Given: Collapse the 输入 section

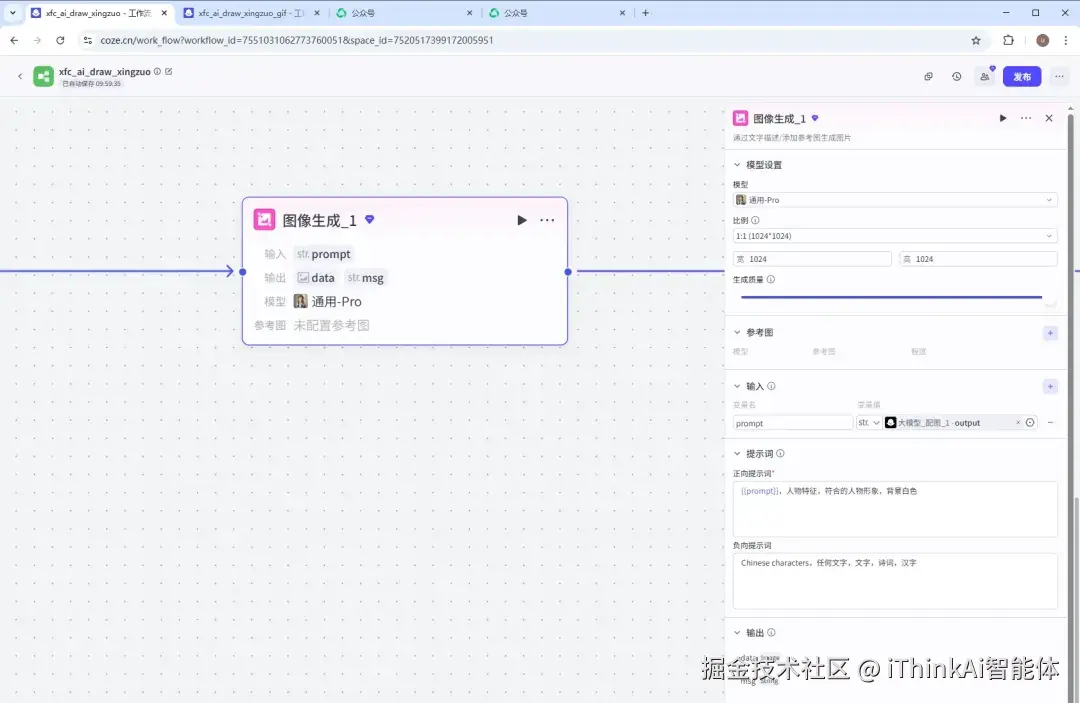Looking at the screenshot, I should (737, 386).
